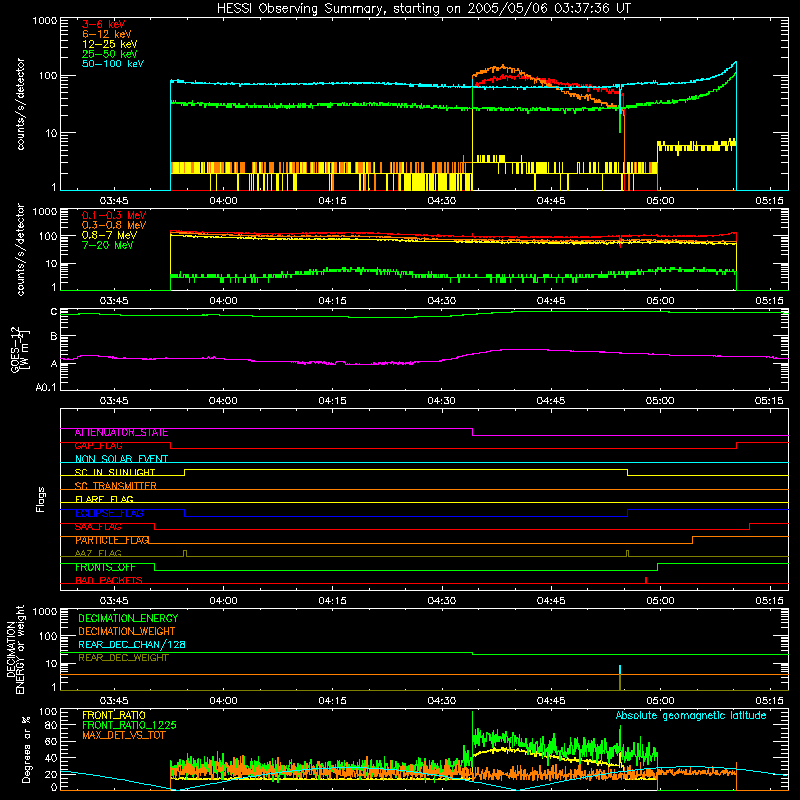
Task: Pick the BAD_PACKETS flag label
Action: 109,581
